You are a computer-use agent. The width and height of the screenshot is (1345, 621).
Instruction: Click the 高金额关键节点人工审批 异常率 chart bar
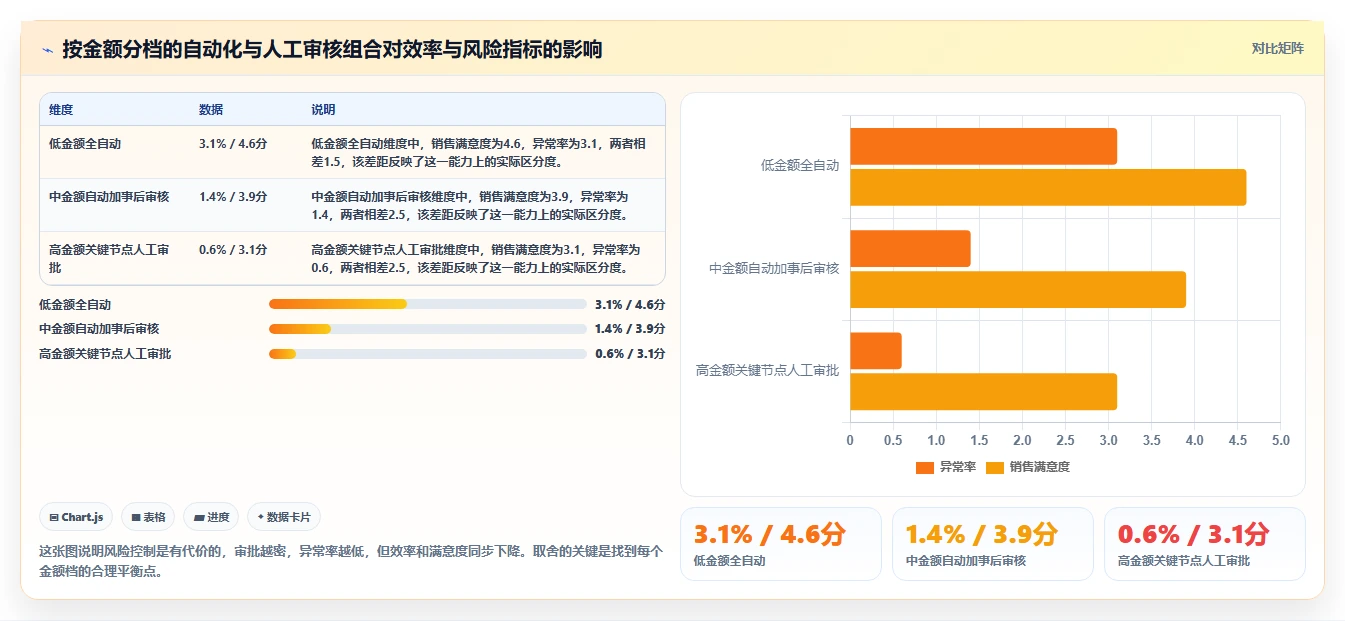click(876, 351)
